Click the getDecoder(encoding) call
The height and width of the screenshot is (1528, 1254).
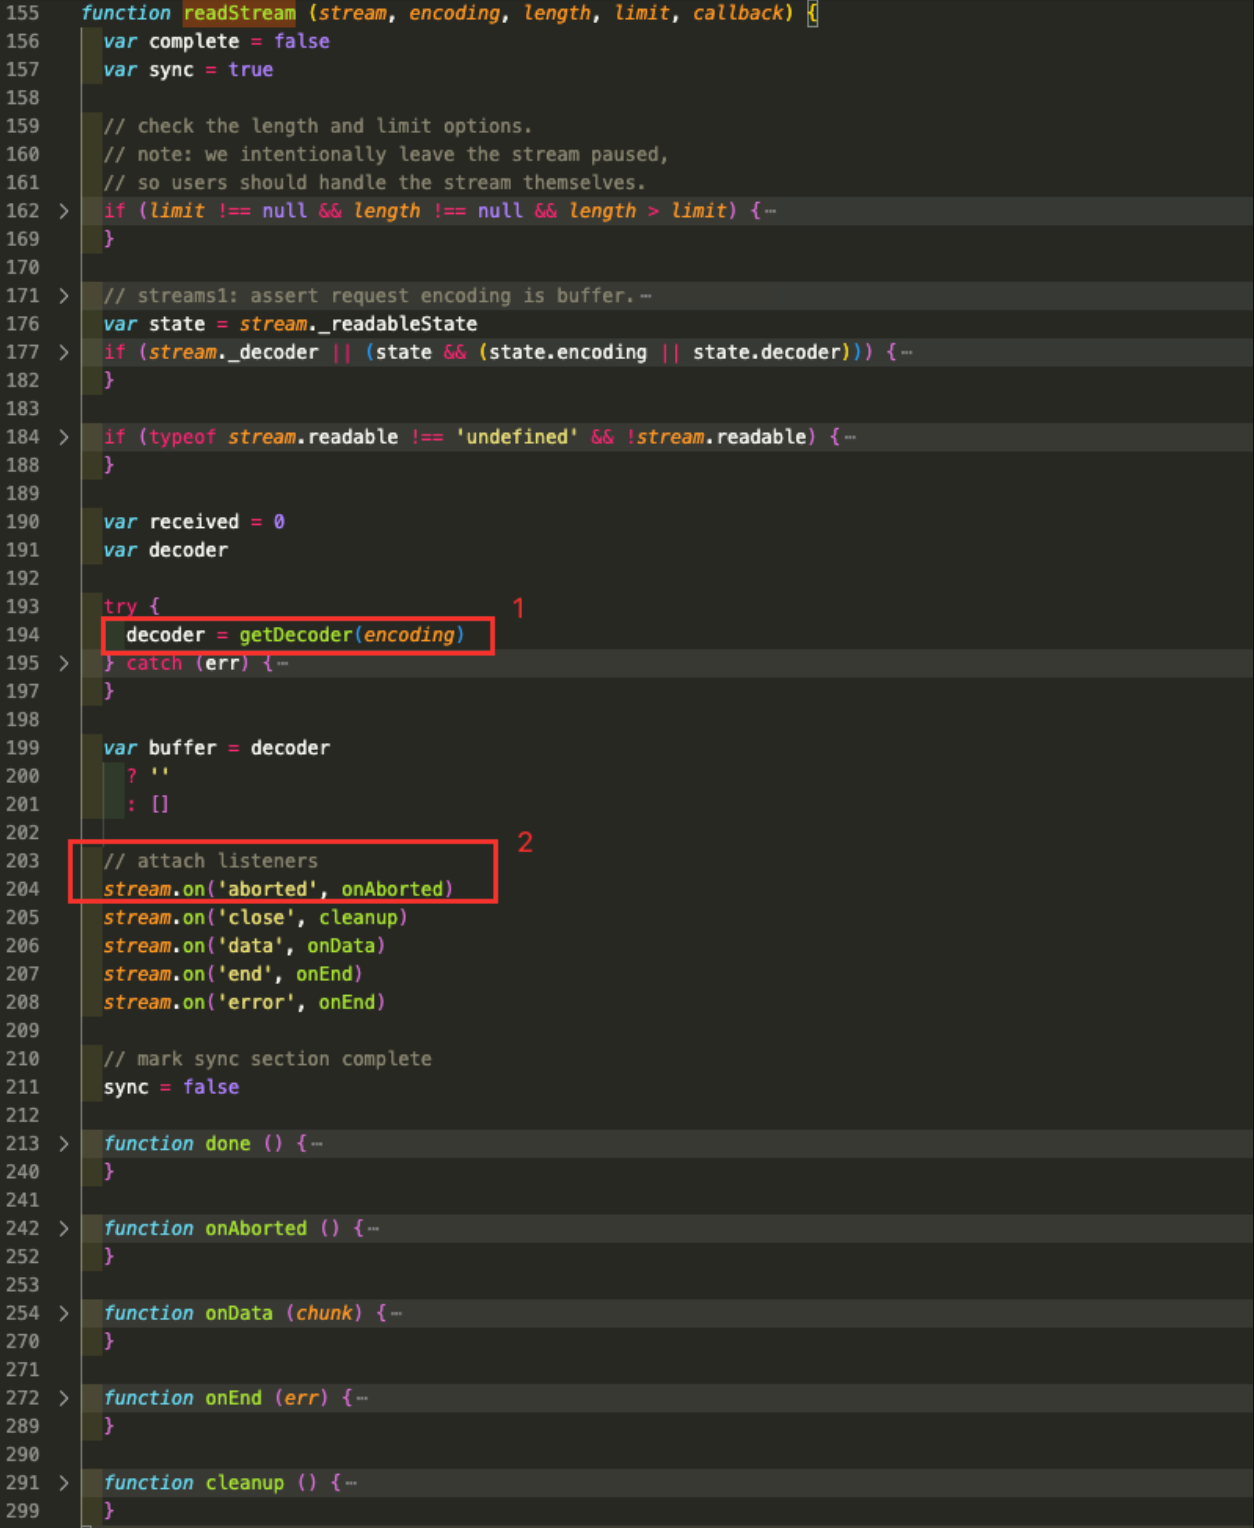click(x=352, y=635)
